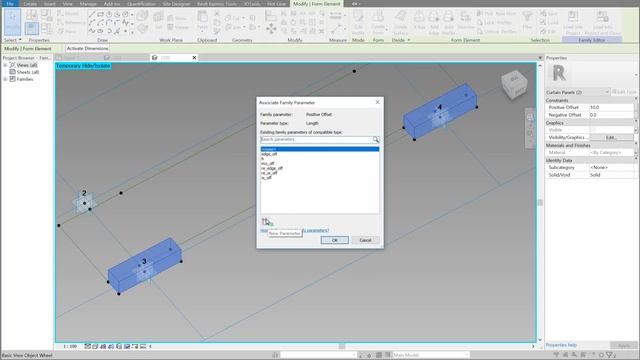
Task: Open the File menu tab
Action: [x=10, y=3]
